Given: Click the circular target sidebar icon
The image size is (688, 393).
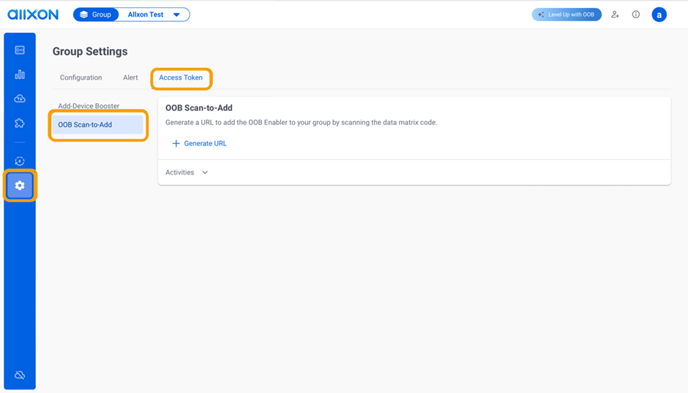Looking at the screenshot, I should coord(20,161).
